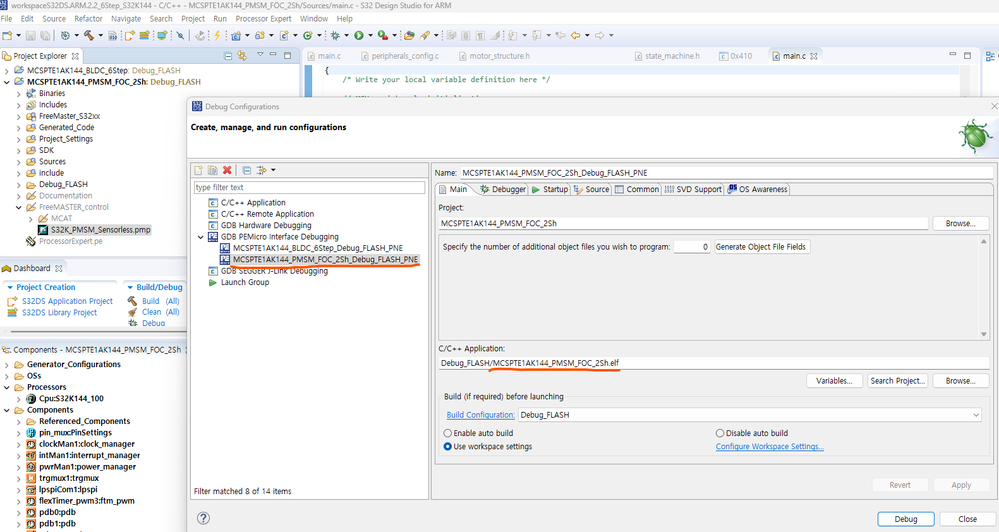Collapse the FreeMASTER_control folder

(19, 208)
